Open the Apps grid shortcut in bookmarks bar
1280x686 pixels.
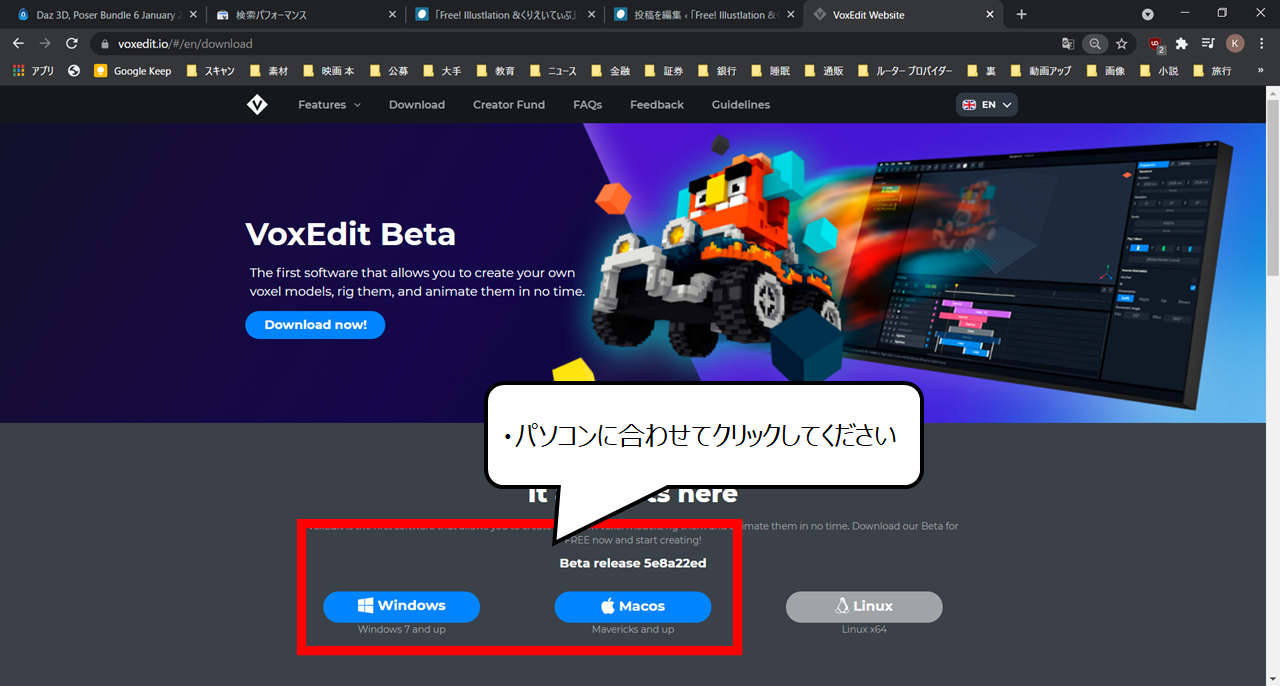pyautogui.click(x=34, y=71)
